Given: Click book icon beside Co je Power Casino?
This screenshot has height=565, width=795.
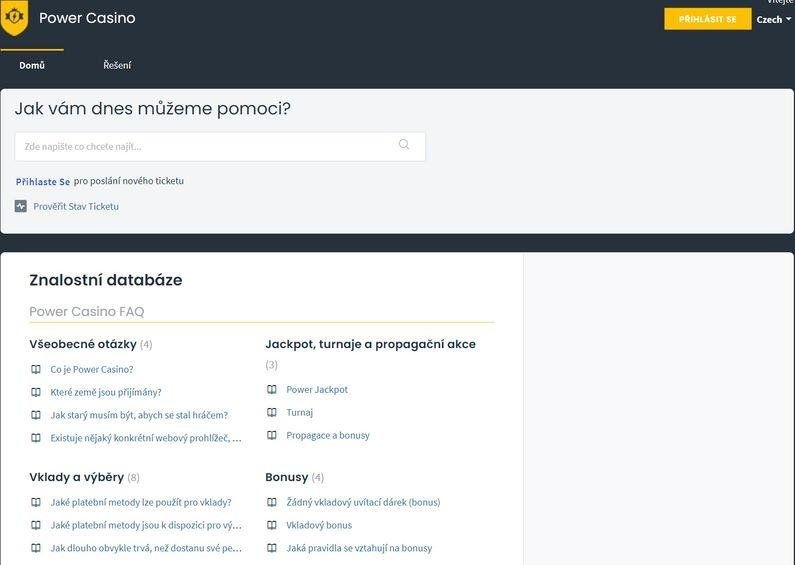Looking at the screenshot, I should (36, 369).
